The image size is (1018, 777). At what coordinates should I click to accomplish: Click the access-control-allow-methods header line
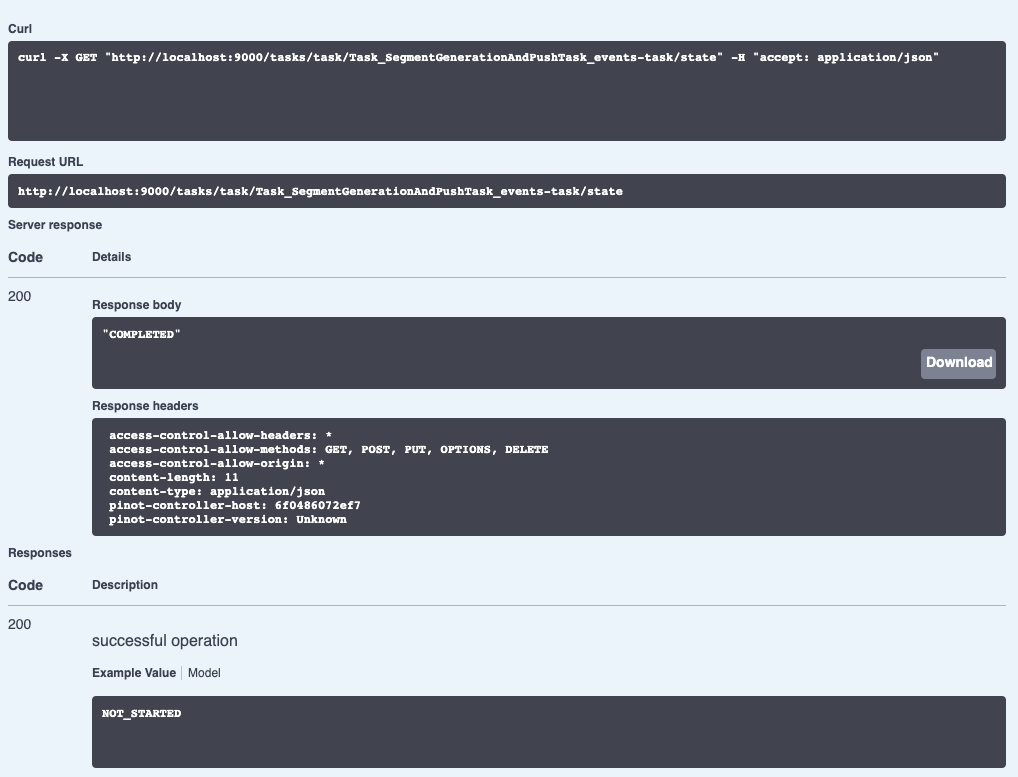(329, 449)
